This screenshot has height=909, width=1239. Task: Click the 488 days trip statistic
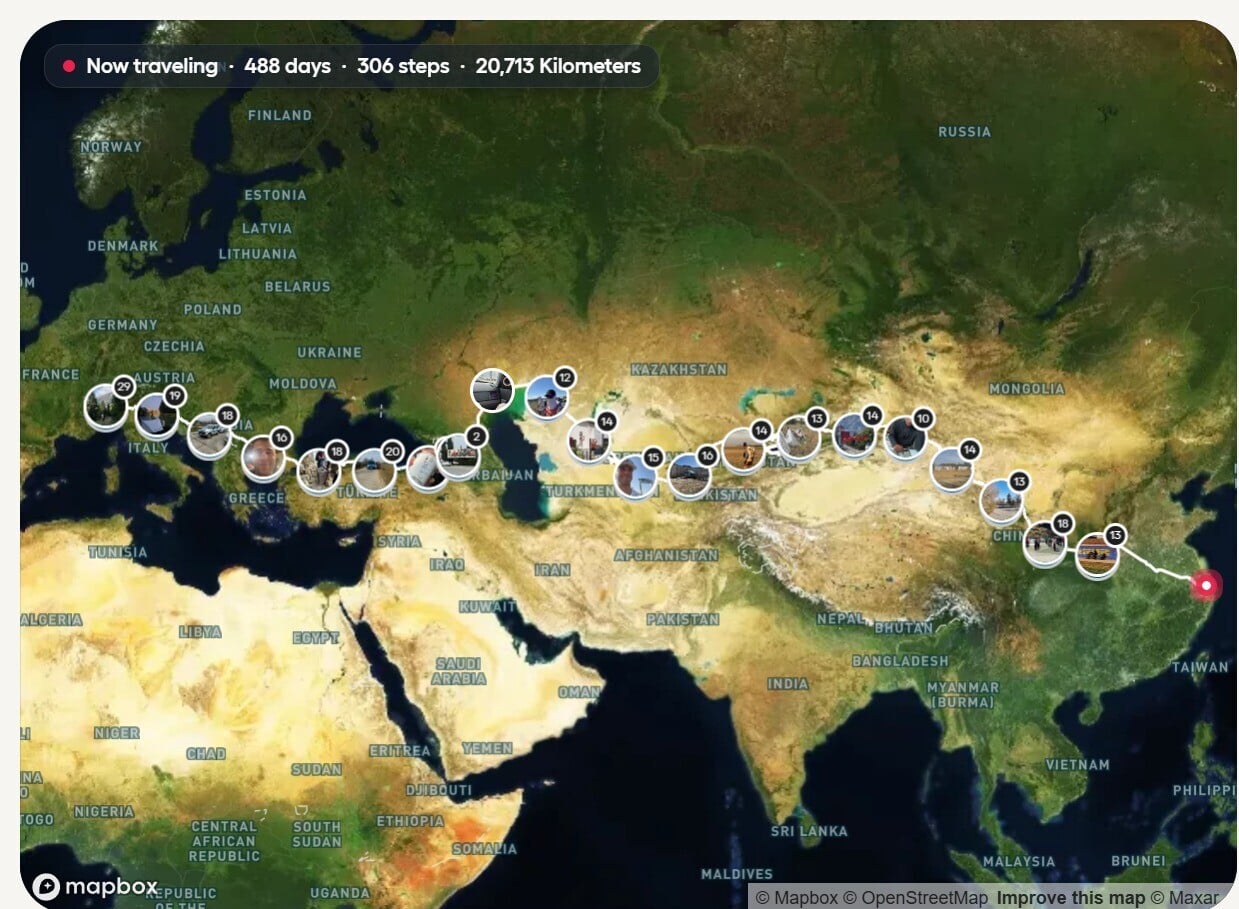pos(286,67)
